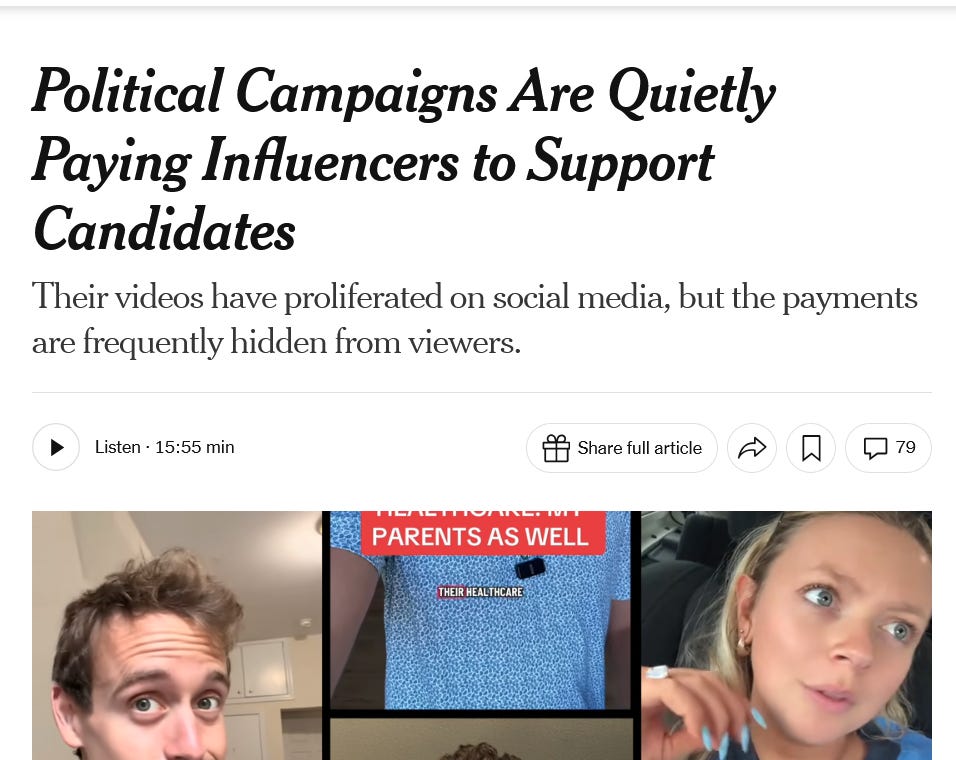Click the small 'THEIR HEALTHCARE' subtitle
The height and width of the screenshot is (760, 956).
pyautogui.click(x=480, y=592)
